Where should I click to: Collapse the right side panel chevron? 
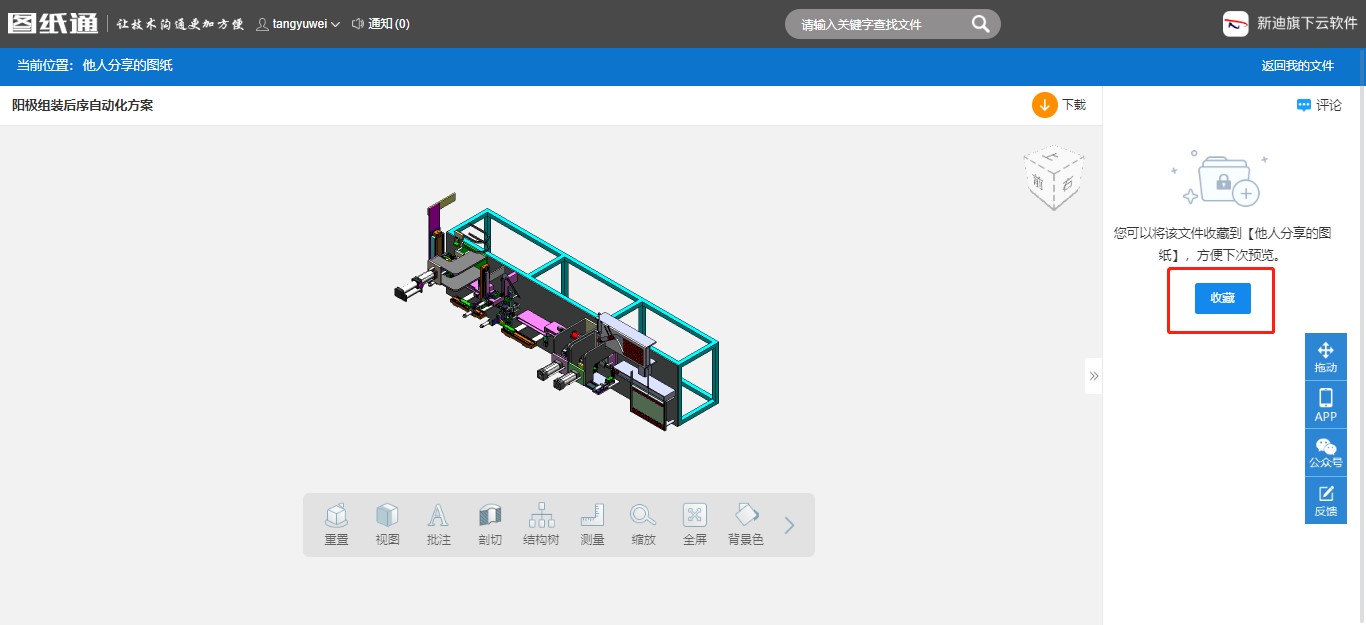1093,376
